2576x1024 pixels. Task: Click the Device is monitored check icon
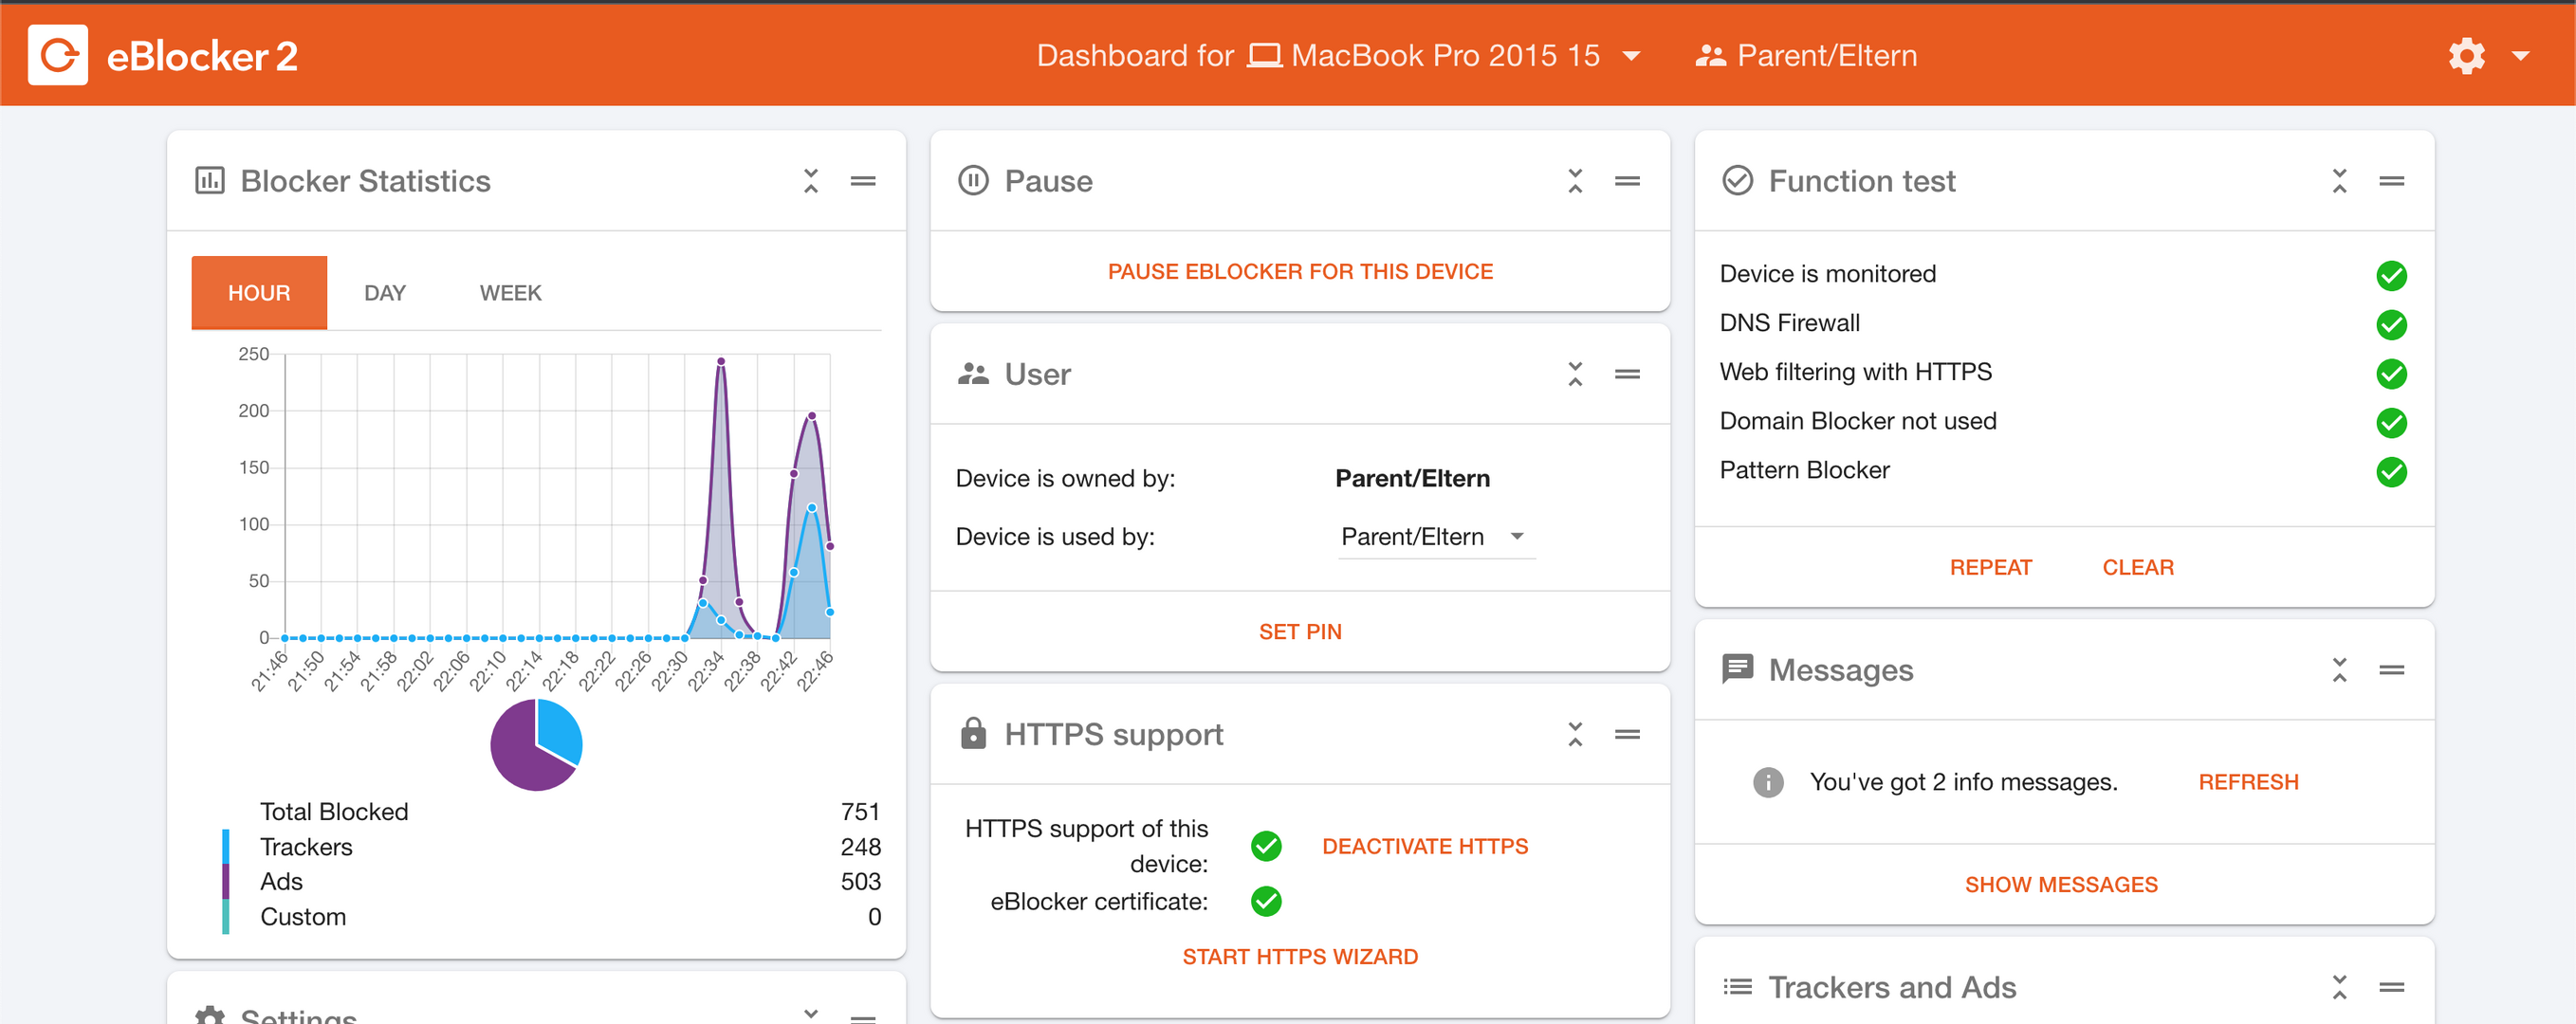[2391, 275]
